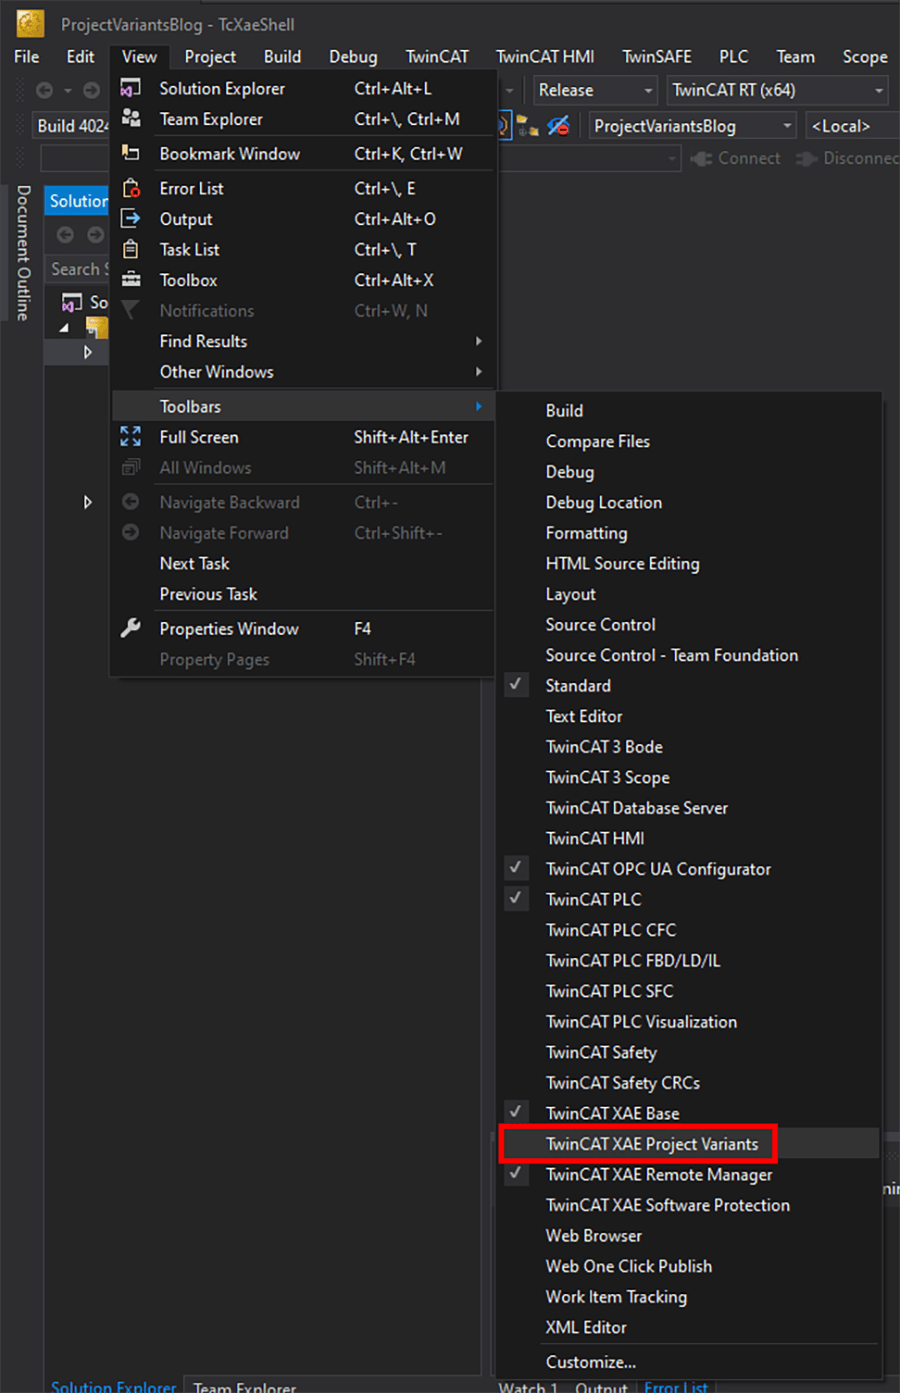Click the Connect plug icon
900x1393 pixels.
702,158
